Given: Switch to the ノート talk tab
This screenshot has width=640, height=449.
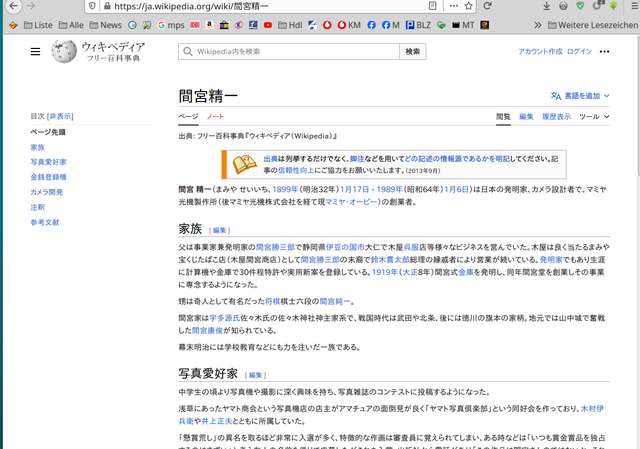Looking at the screenshot, I should coord(215,117).
